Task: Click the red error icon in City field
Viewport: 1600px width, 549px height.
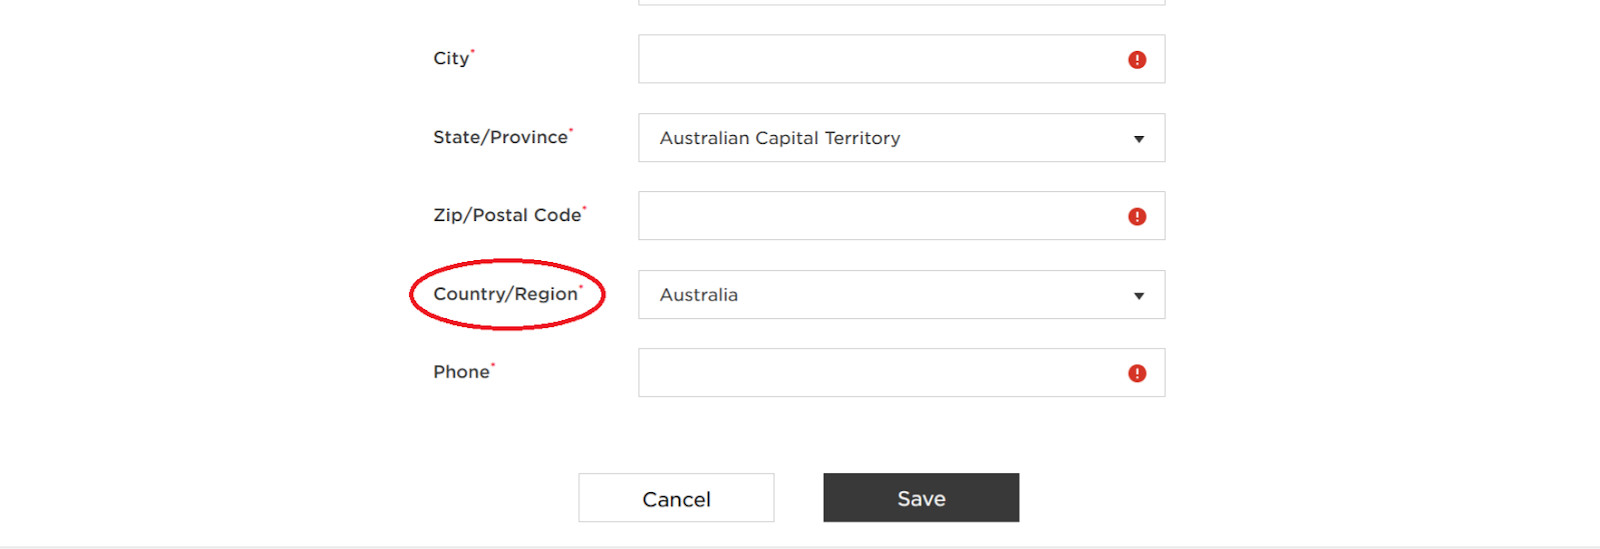Action: click(x=1137, y=60)
